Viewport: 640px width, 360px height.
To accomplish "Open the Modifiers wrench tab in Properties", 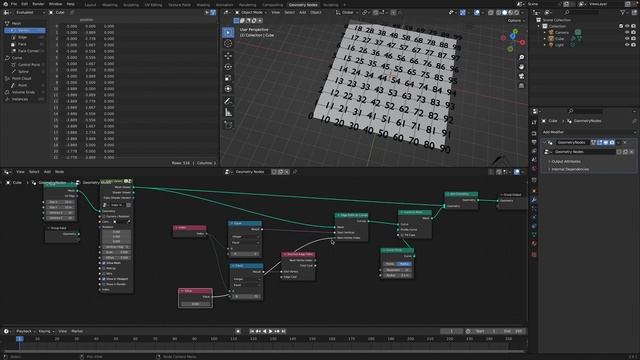I will pyautogui.click(x=534, y=200).
